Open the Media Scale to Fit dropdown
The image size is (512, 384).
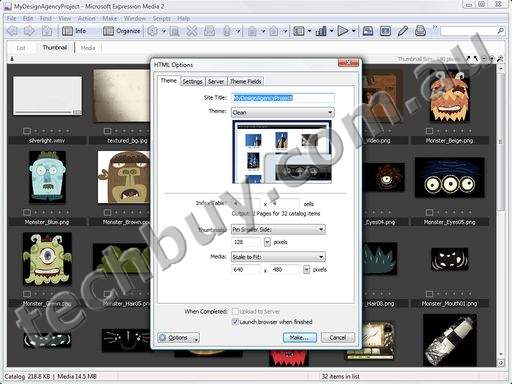(x=278, y=257)
